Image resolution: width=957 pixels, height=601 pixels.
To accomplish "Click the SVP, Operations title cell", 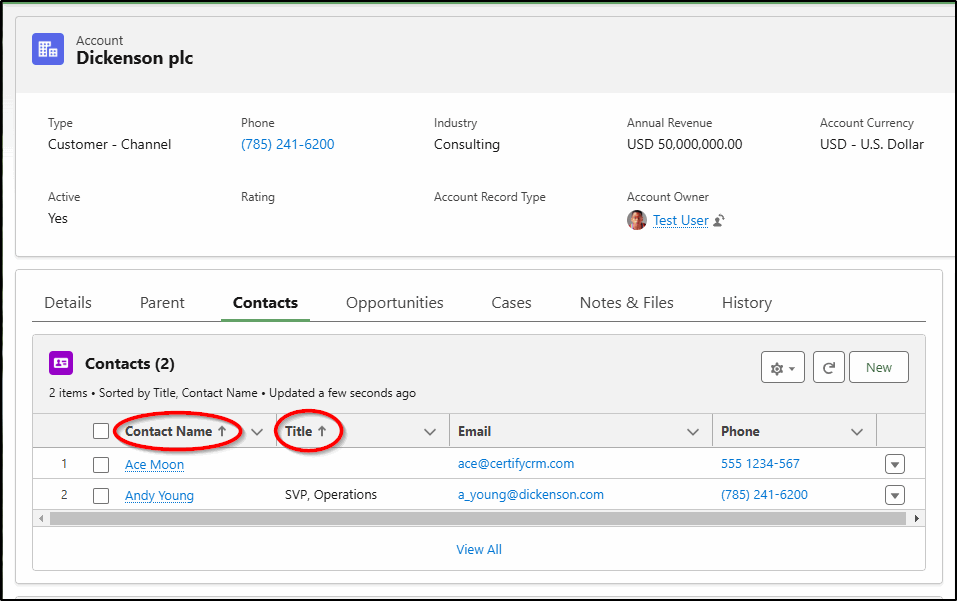I will click(x=331, y=495).
